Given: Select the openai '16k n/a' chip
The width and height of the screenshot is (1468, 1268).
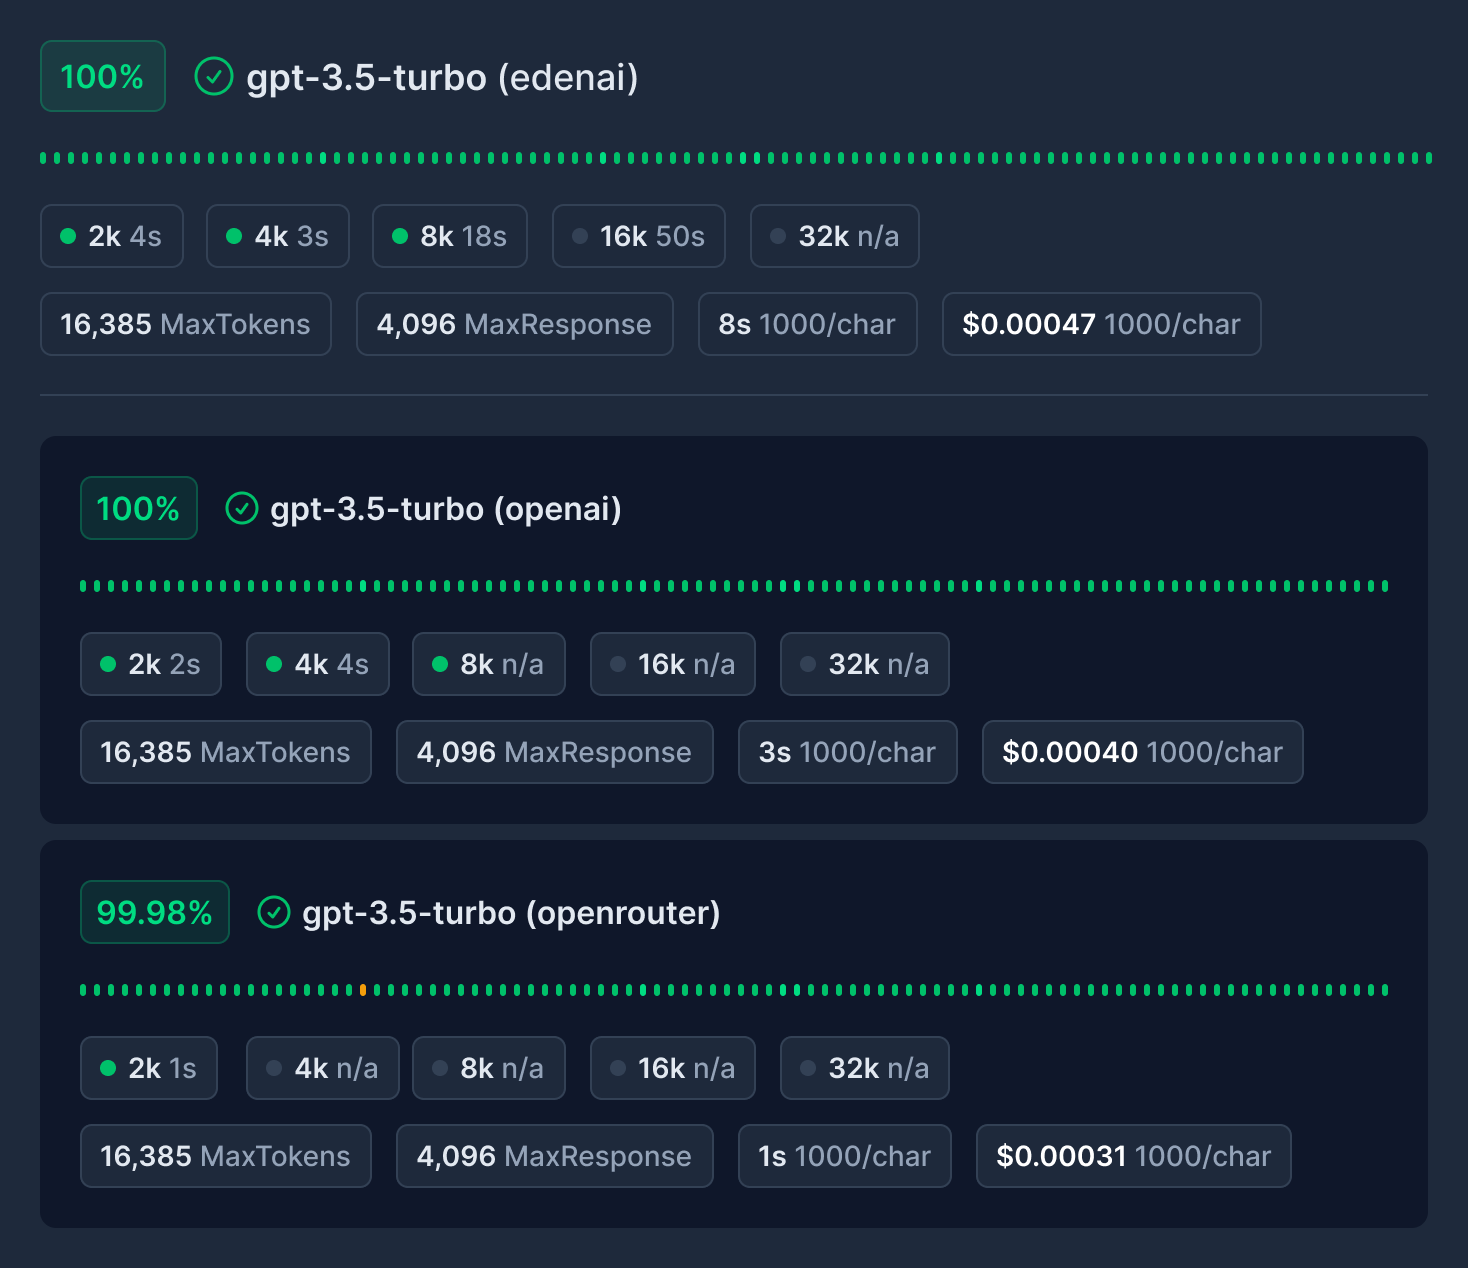Looking at the screenshot, I should pyautogui.click(x=673, y=664).
